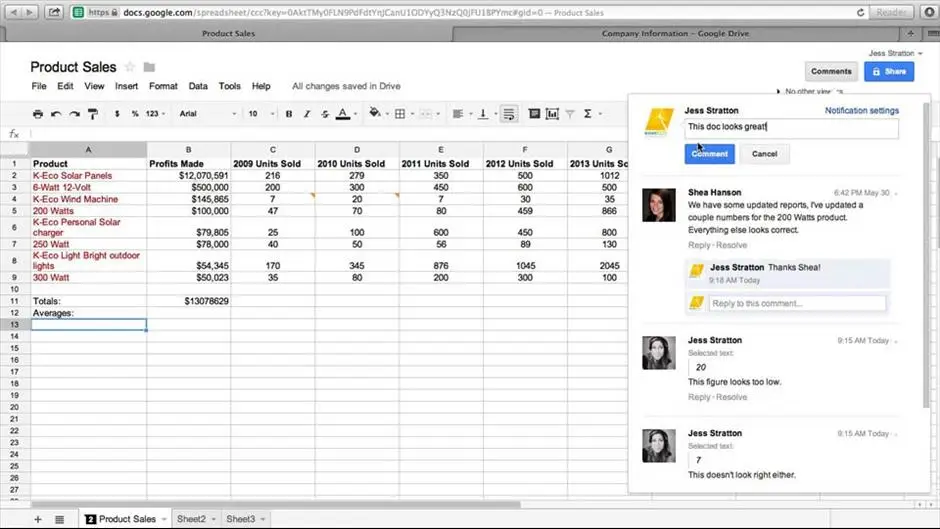This screenshot has height=529, width=940.
Task: Click the Comments button
Action: click(x=831, y=71)
